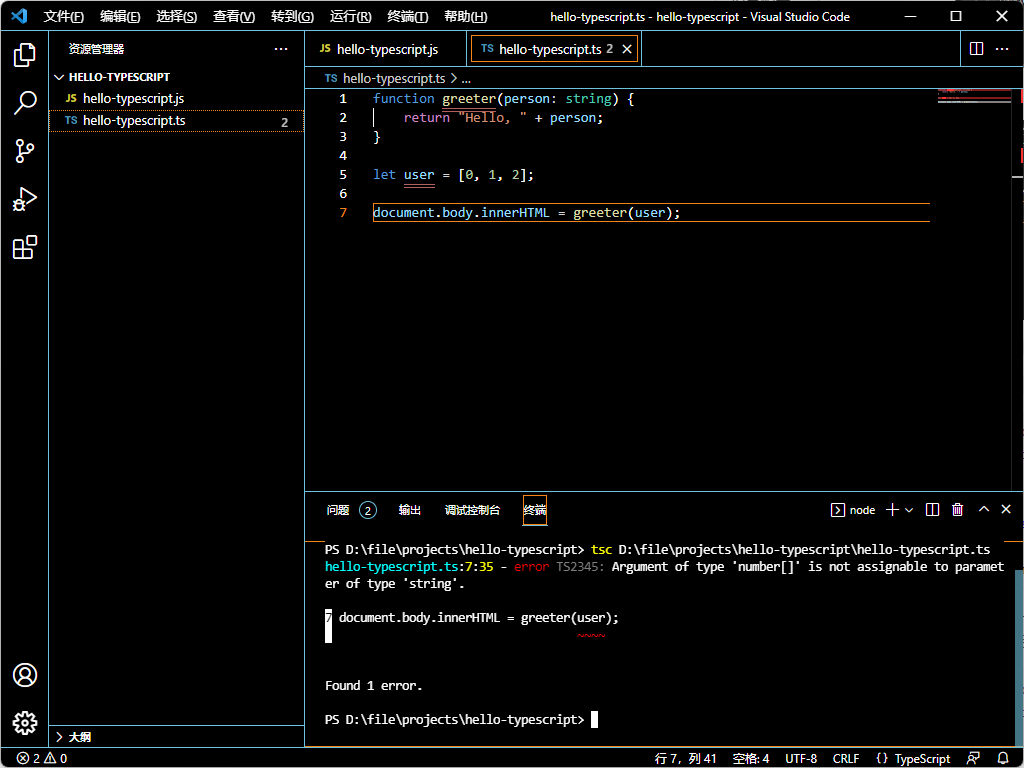Click the Accounts icon
Screen dimensions: 1024x768
(25, 675)
